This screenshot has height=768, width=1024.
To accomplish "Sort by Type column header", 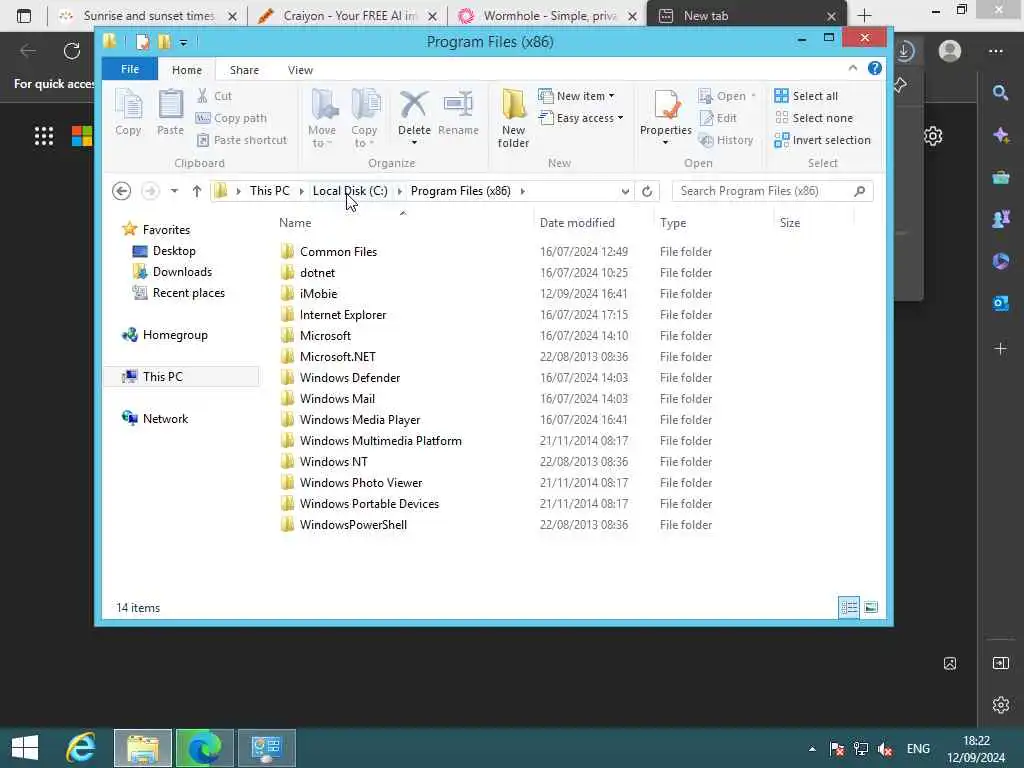I will pyautogui.click(x=673, y=223).
